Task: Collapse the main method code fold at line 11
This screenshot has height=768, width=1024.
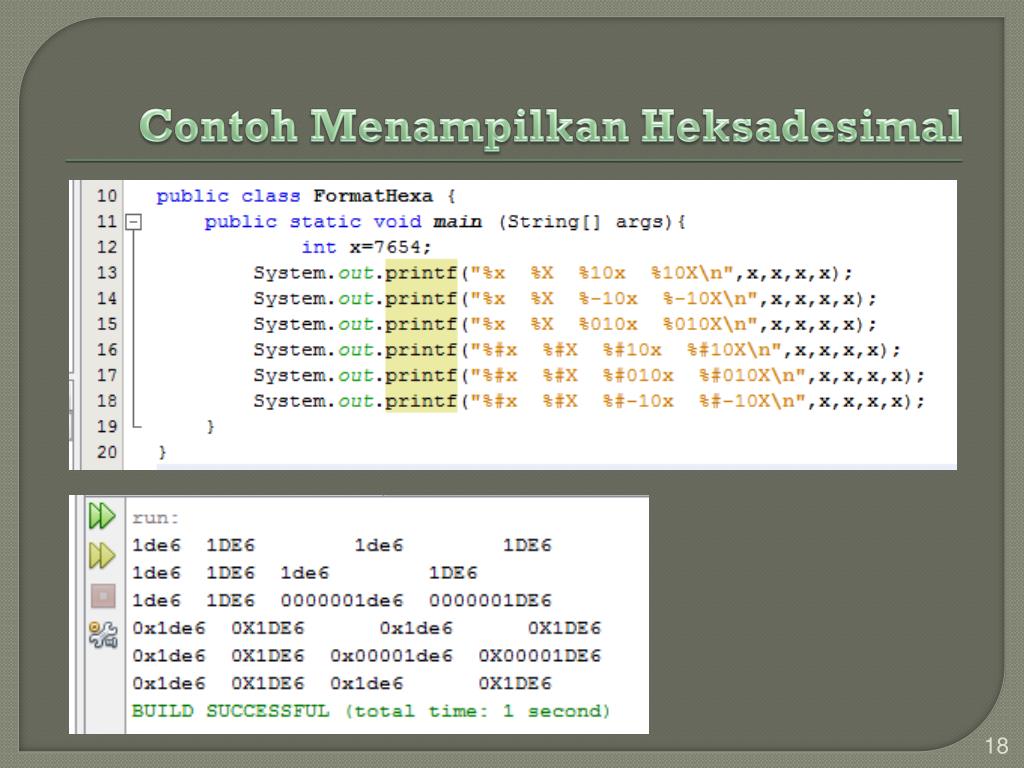Action: point(133,222)
